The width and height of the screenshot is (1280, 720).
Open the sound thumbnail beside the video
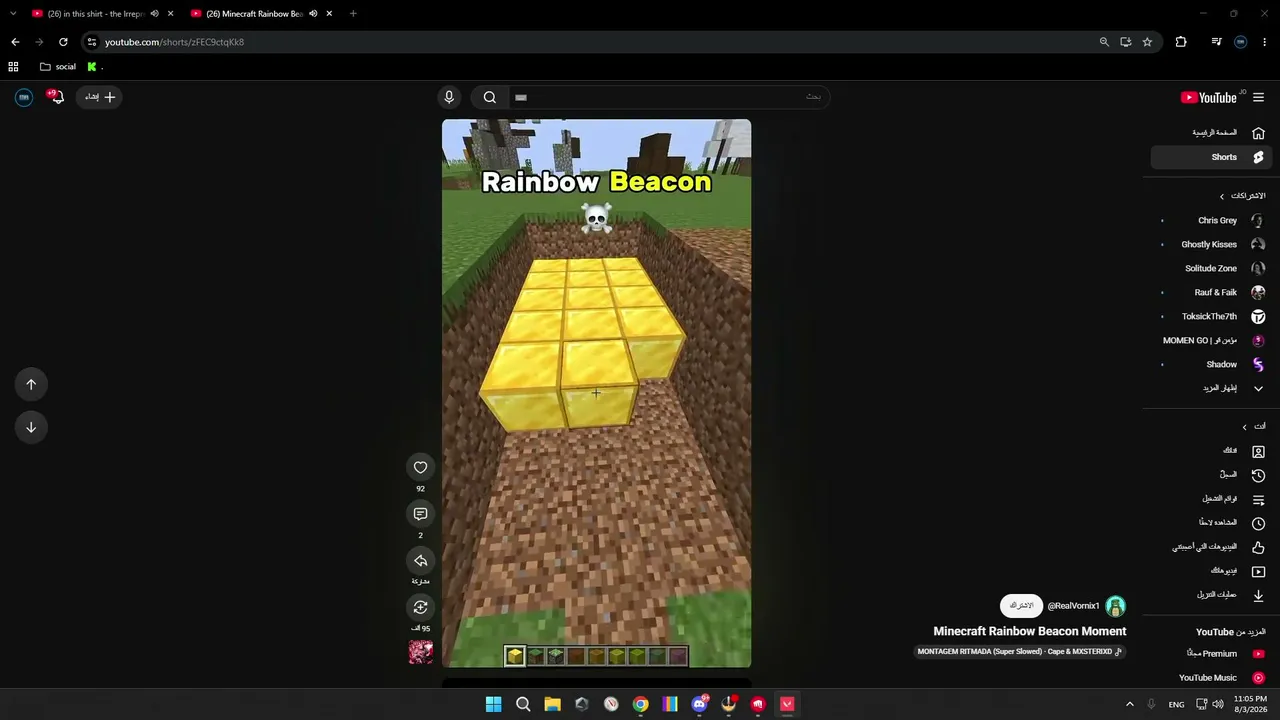pyautogui.click(x=420, y=652)
